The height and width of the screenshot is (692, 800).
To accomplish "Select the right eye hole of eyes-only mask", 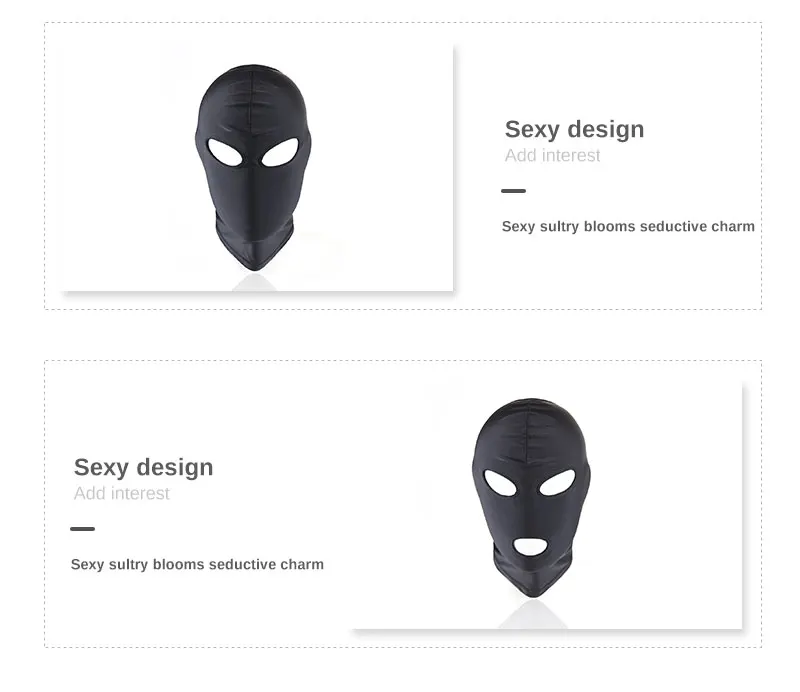I will (x=280, y=152).
